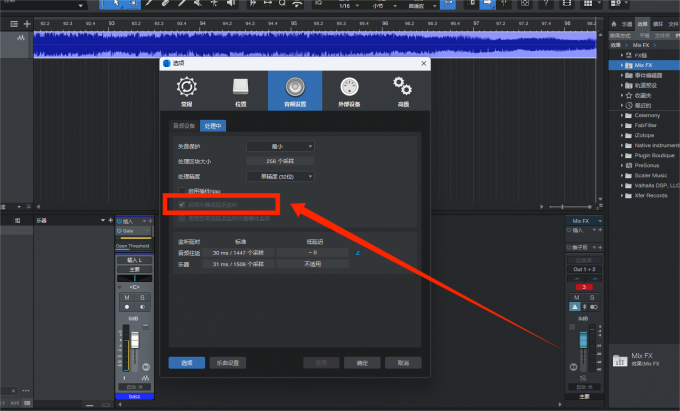Click bass channel monitor button

[x=142, y=307]
